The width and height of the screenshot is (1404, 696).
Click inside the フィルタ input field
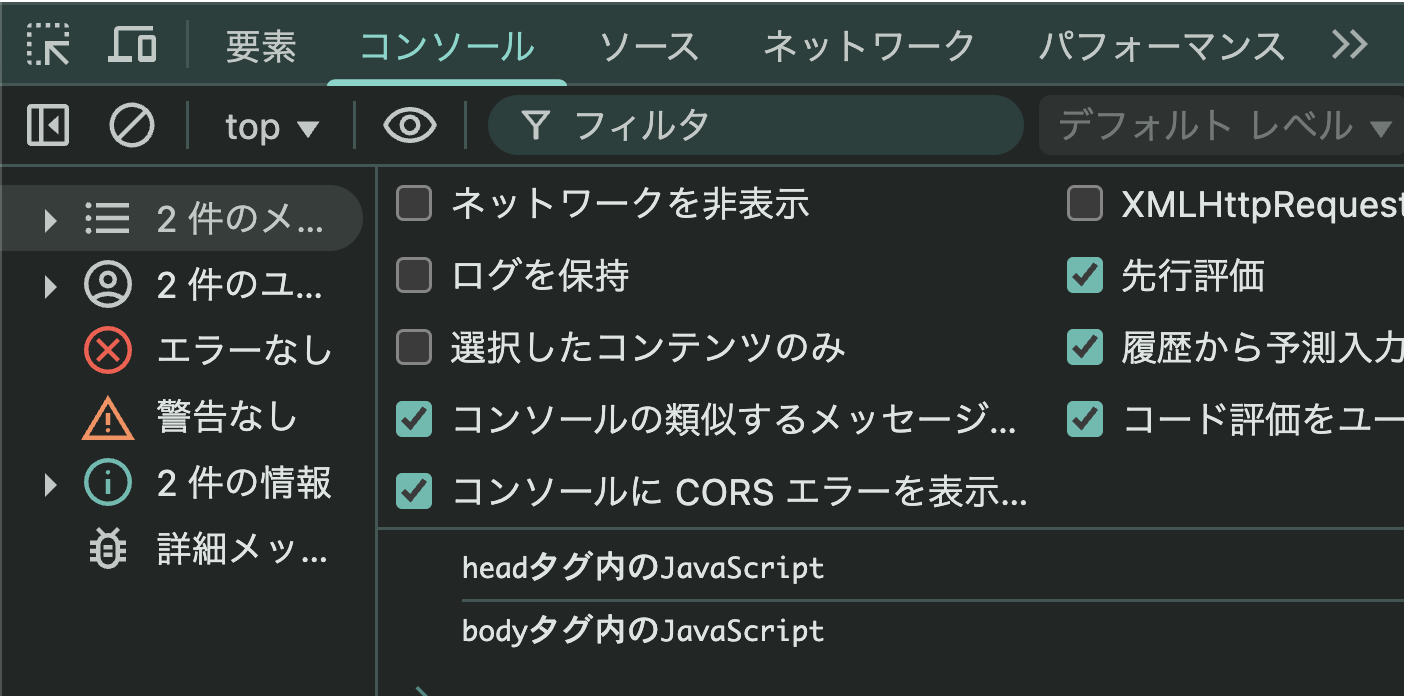click(x=700, y=125)
